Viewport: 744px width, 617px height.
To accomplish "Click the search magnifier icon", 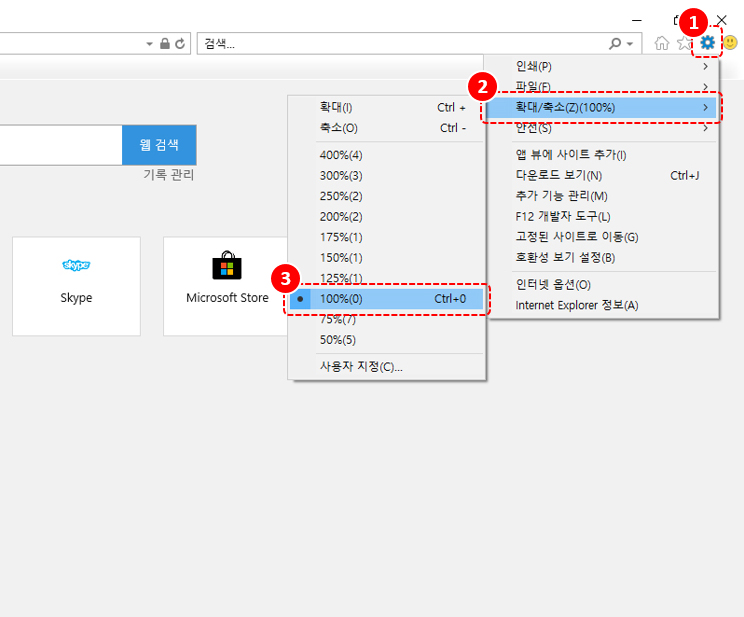I will click(x=615, y=44).
